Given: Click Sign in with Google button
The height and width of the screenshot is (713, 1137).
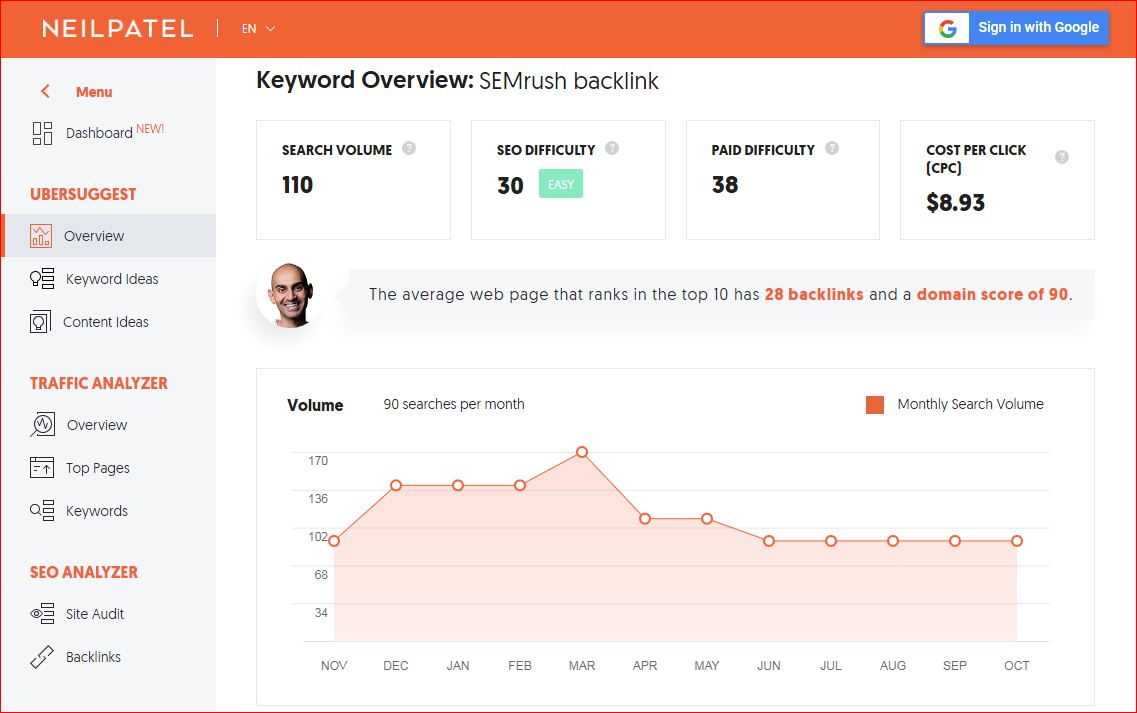Looking at the screenshot, I should [1016, 28].
